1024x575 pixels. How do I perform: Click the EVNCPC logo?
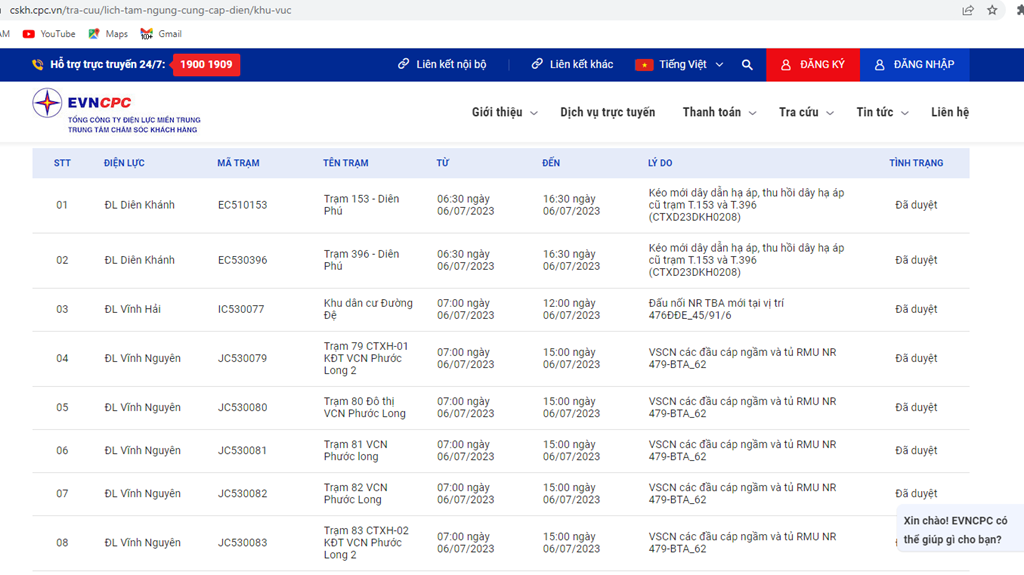coord(116,111)
